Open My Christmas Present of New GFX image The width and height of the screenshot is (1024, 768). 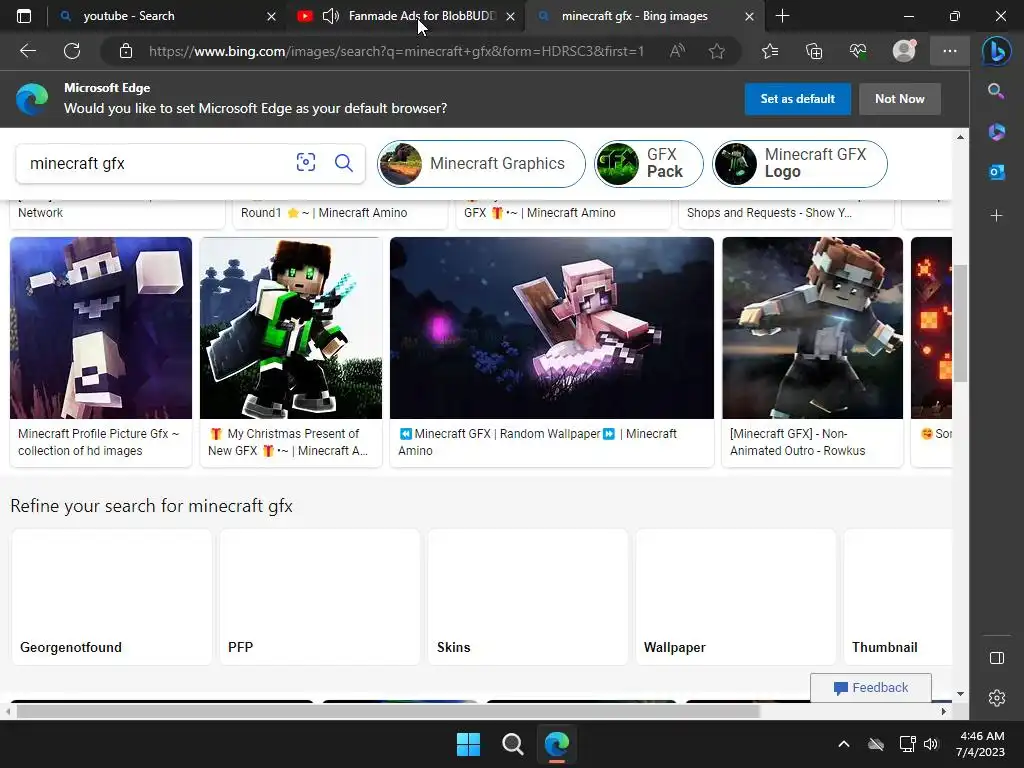pos(291,328)
